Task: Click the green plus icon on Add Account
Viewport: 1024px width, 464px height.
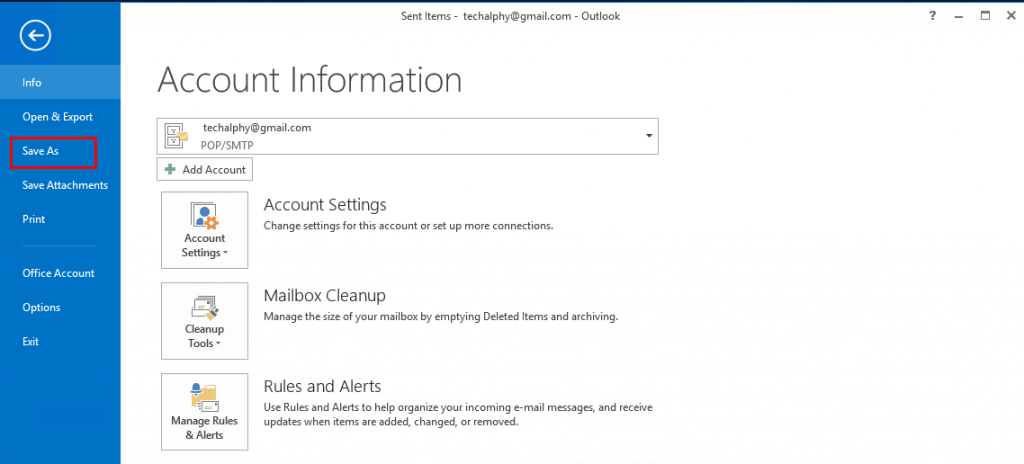Action: [170, 169]
